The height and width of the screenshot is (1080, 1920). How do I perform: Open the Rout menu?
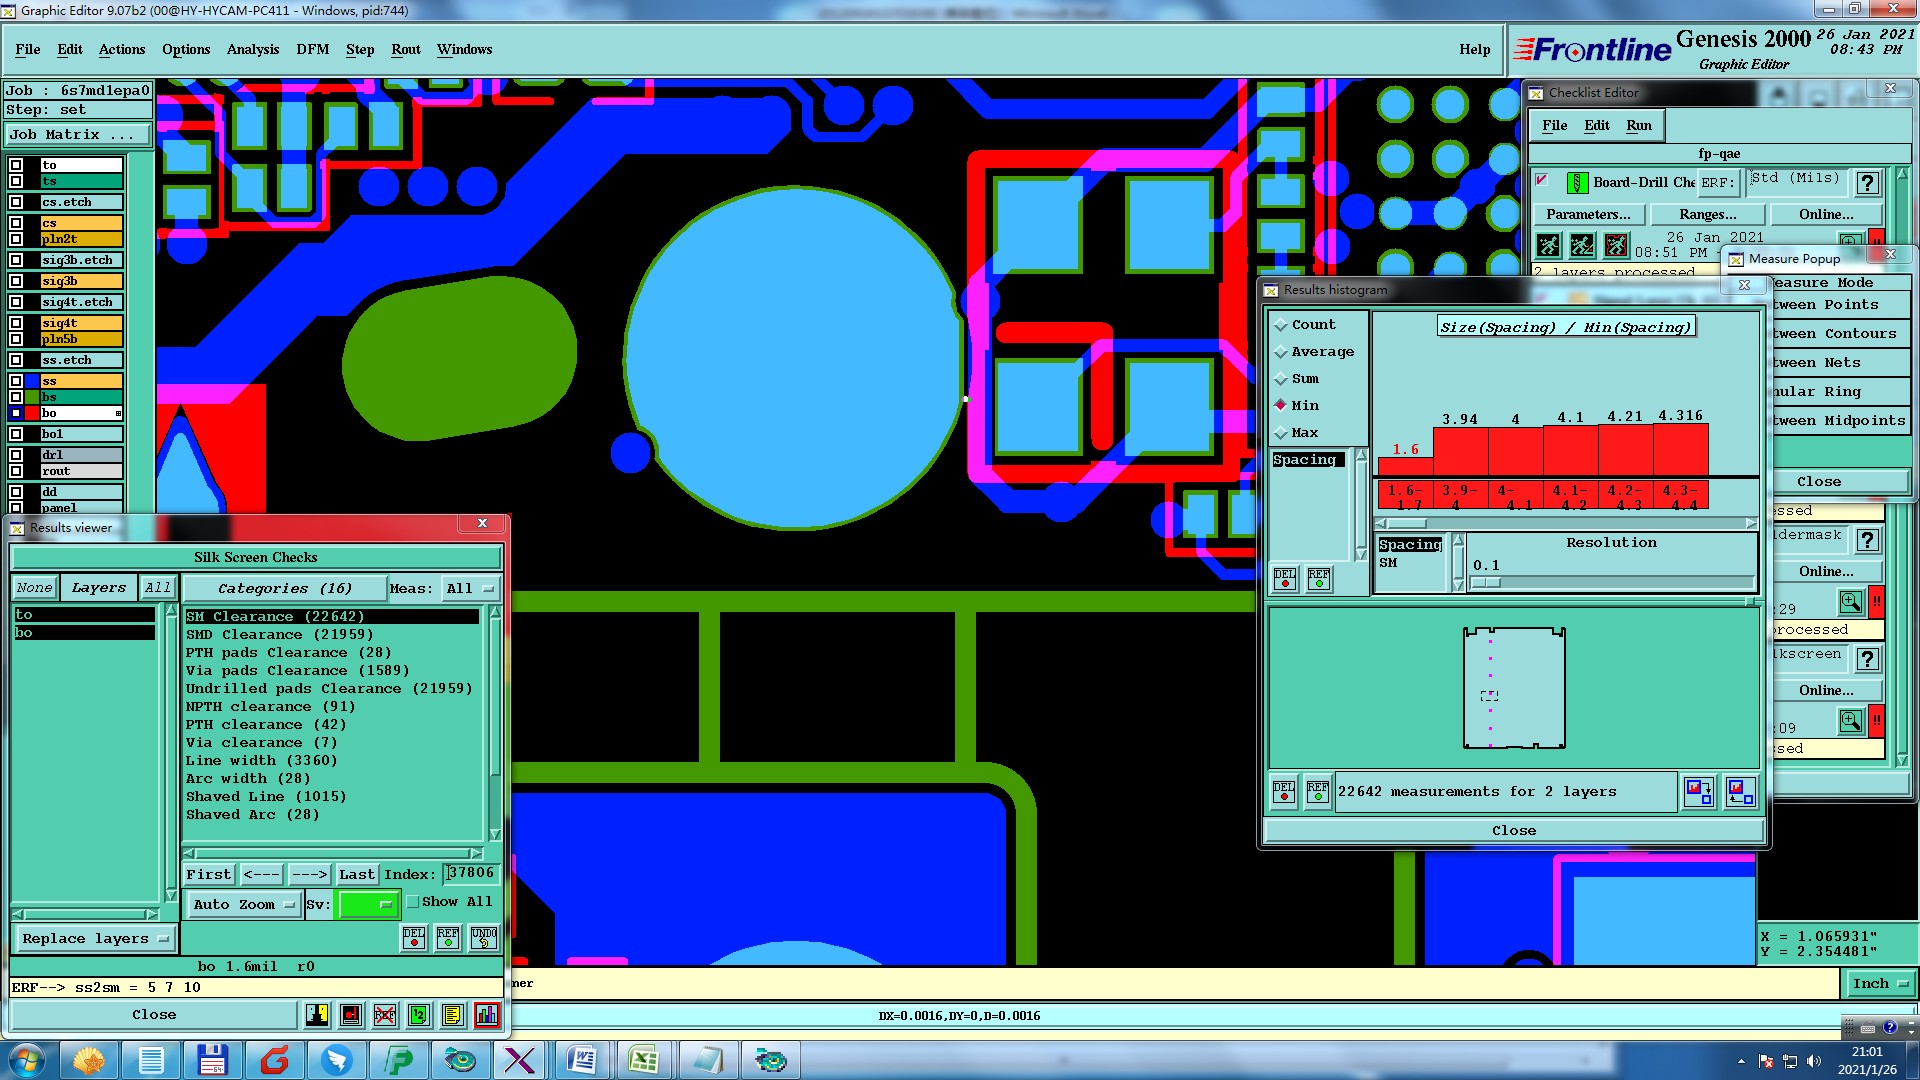(406, 49)
